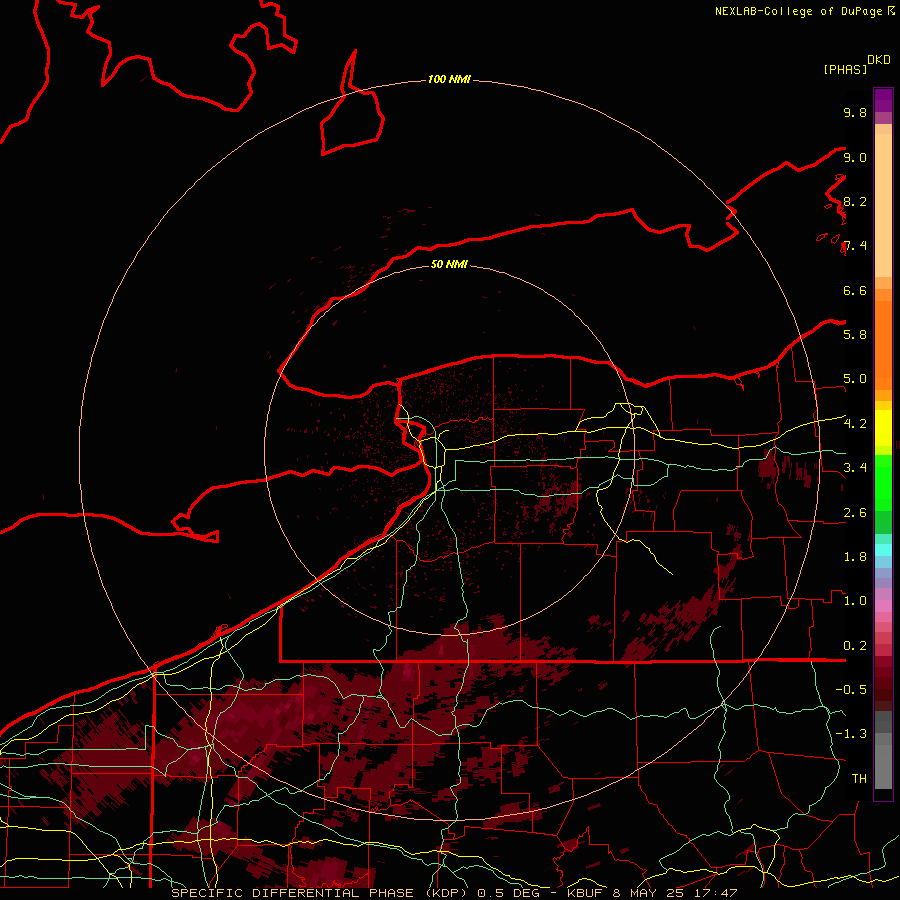Click the 5.0 scale value
This screenshot has width=900, height=900.
[855, 379]
